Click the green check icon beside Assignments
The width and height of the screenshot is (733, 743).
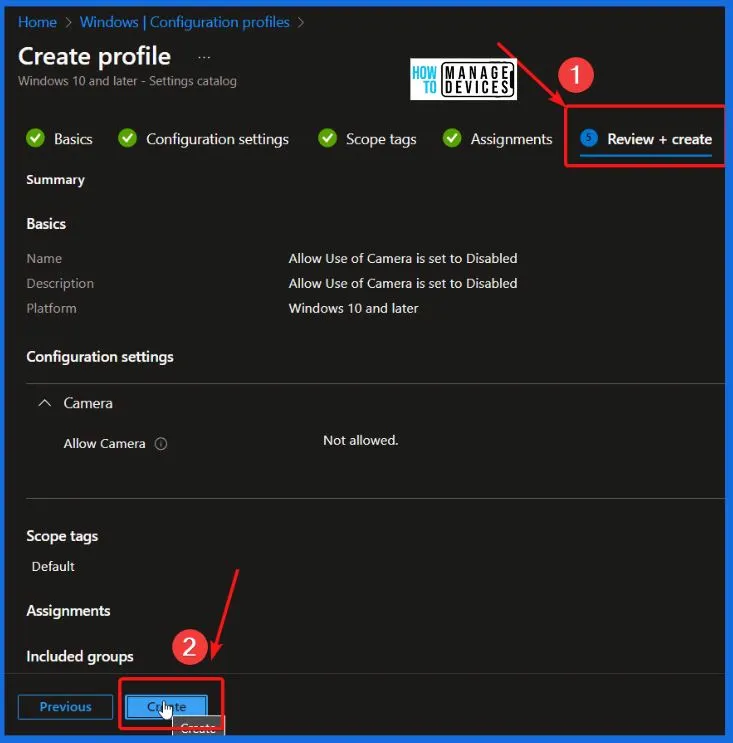(x=452, y=138)
